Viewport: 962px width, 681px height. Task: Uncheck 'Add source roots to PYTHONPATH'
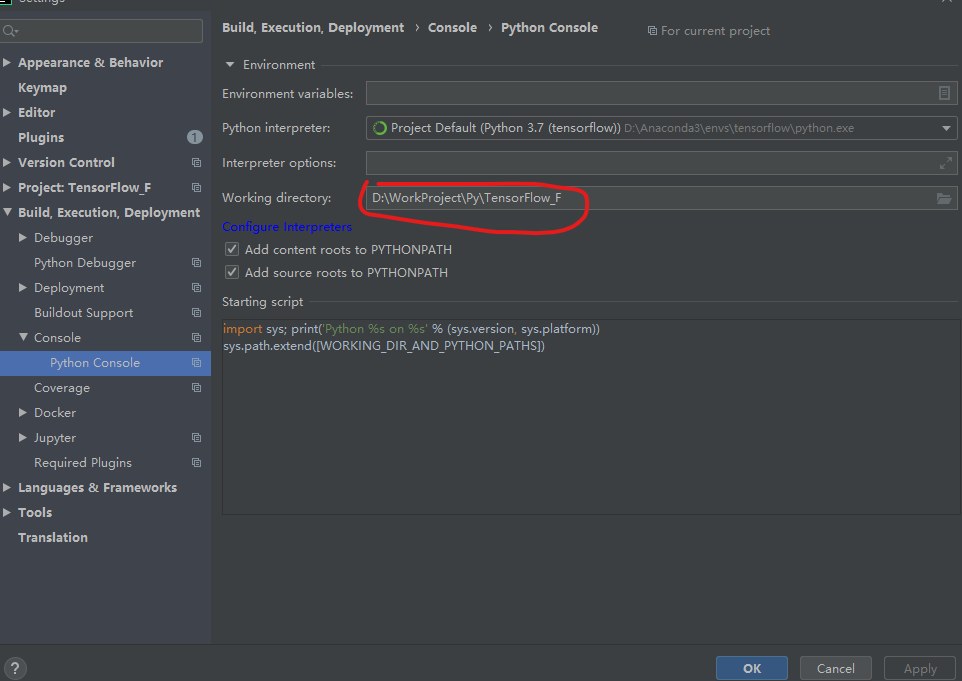231,271
